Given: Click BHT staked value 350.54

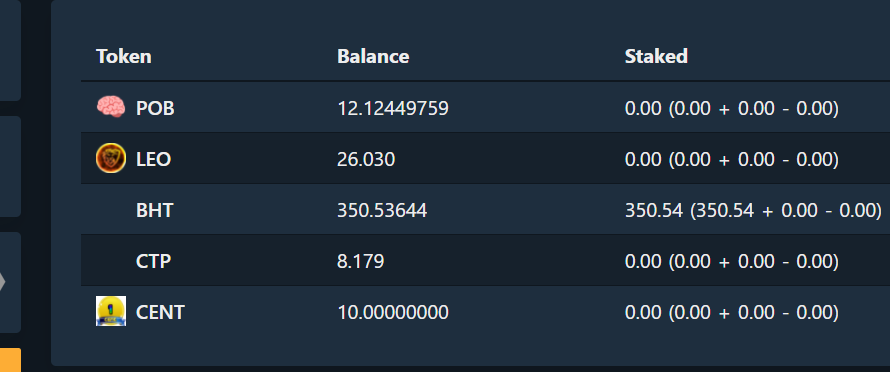Looking at the screenshot, I should pyautogui.click(x=753, y=211).
